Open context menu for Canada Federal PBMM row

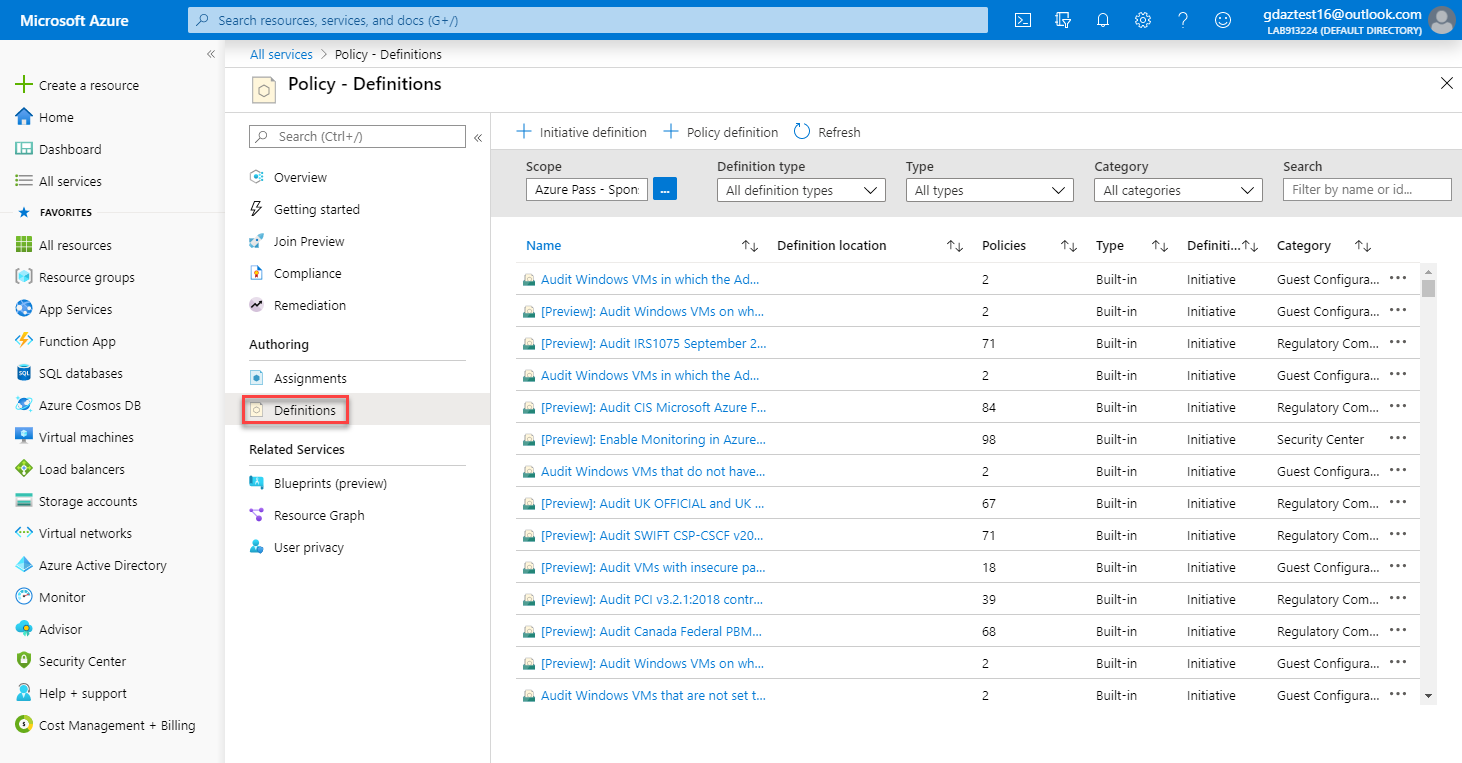[1398, 631]
